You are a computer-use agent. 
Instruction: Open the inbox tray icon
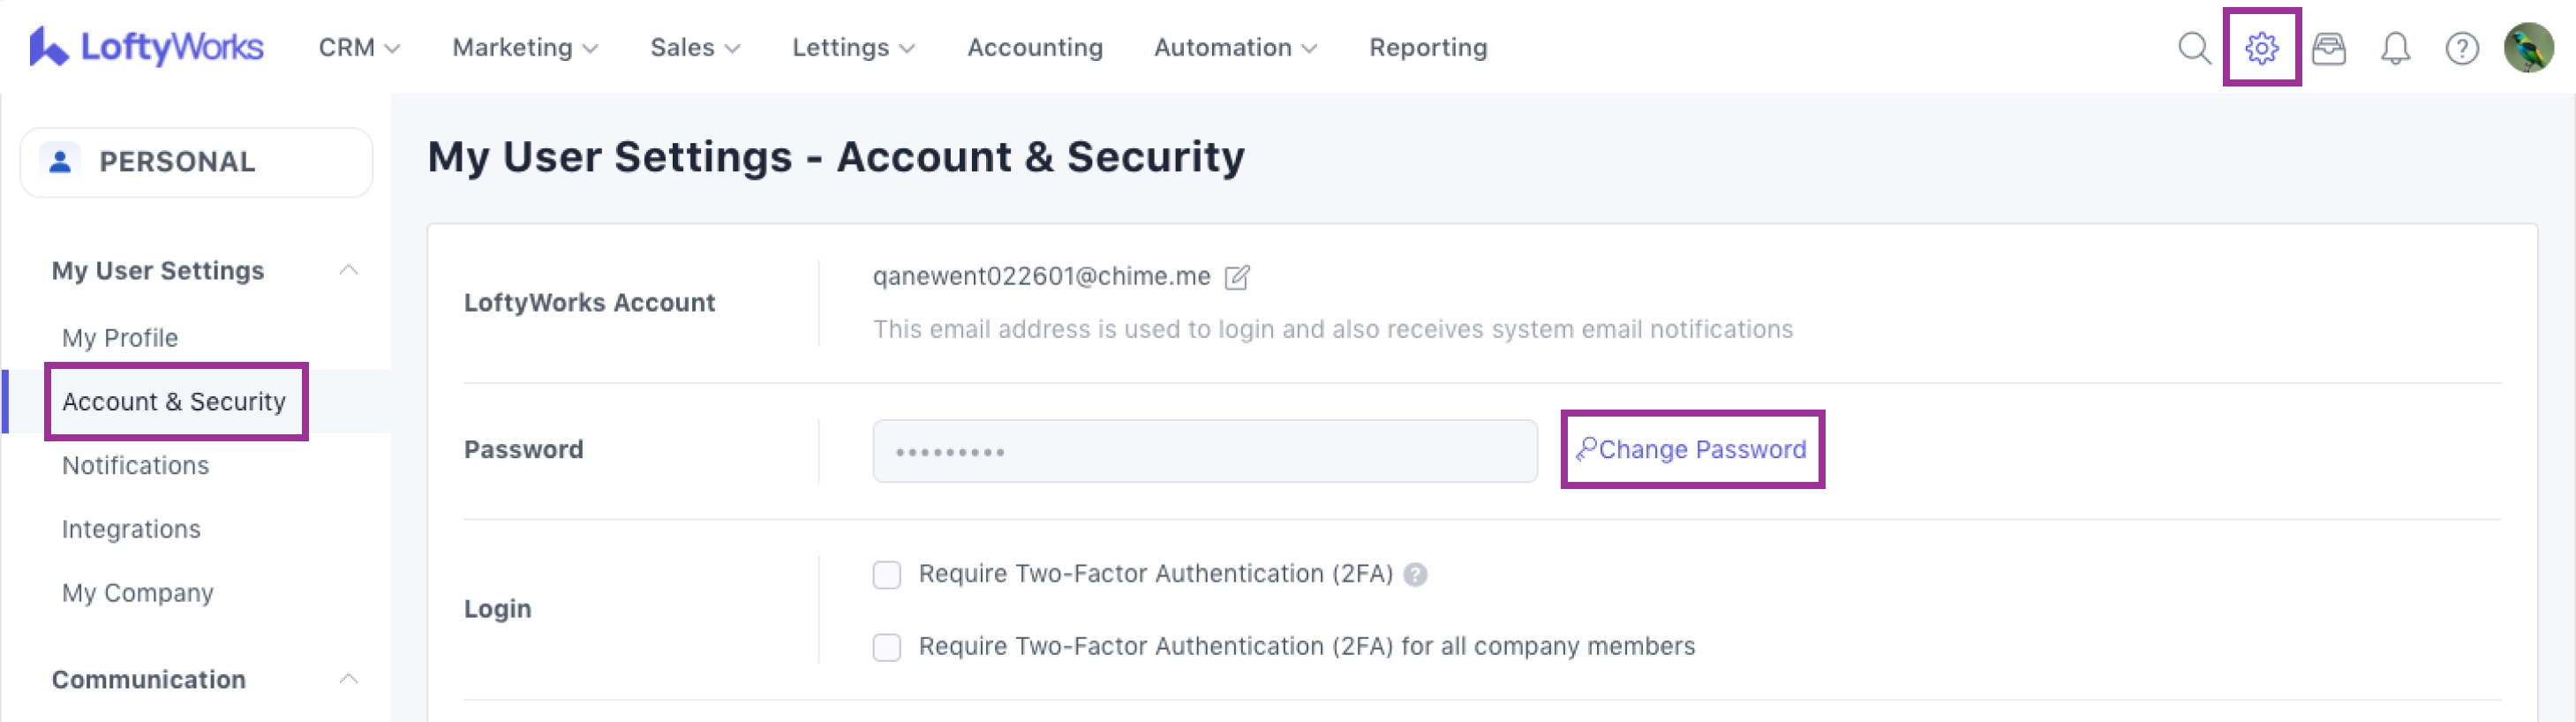(2328, 48)
